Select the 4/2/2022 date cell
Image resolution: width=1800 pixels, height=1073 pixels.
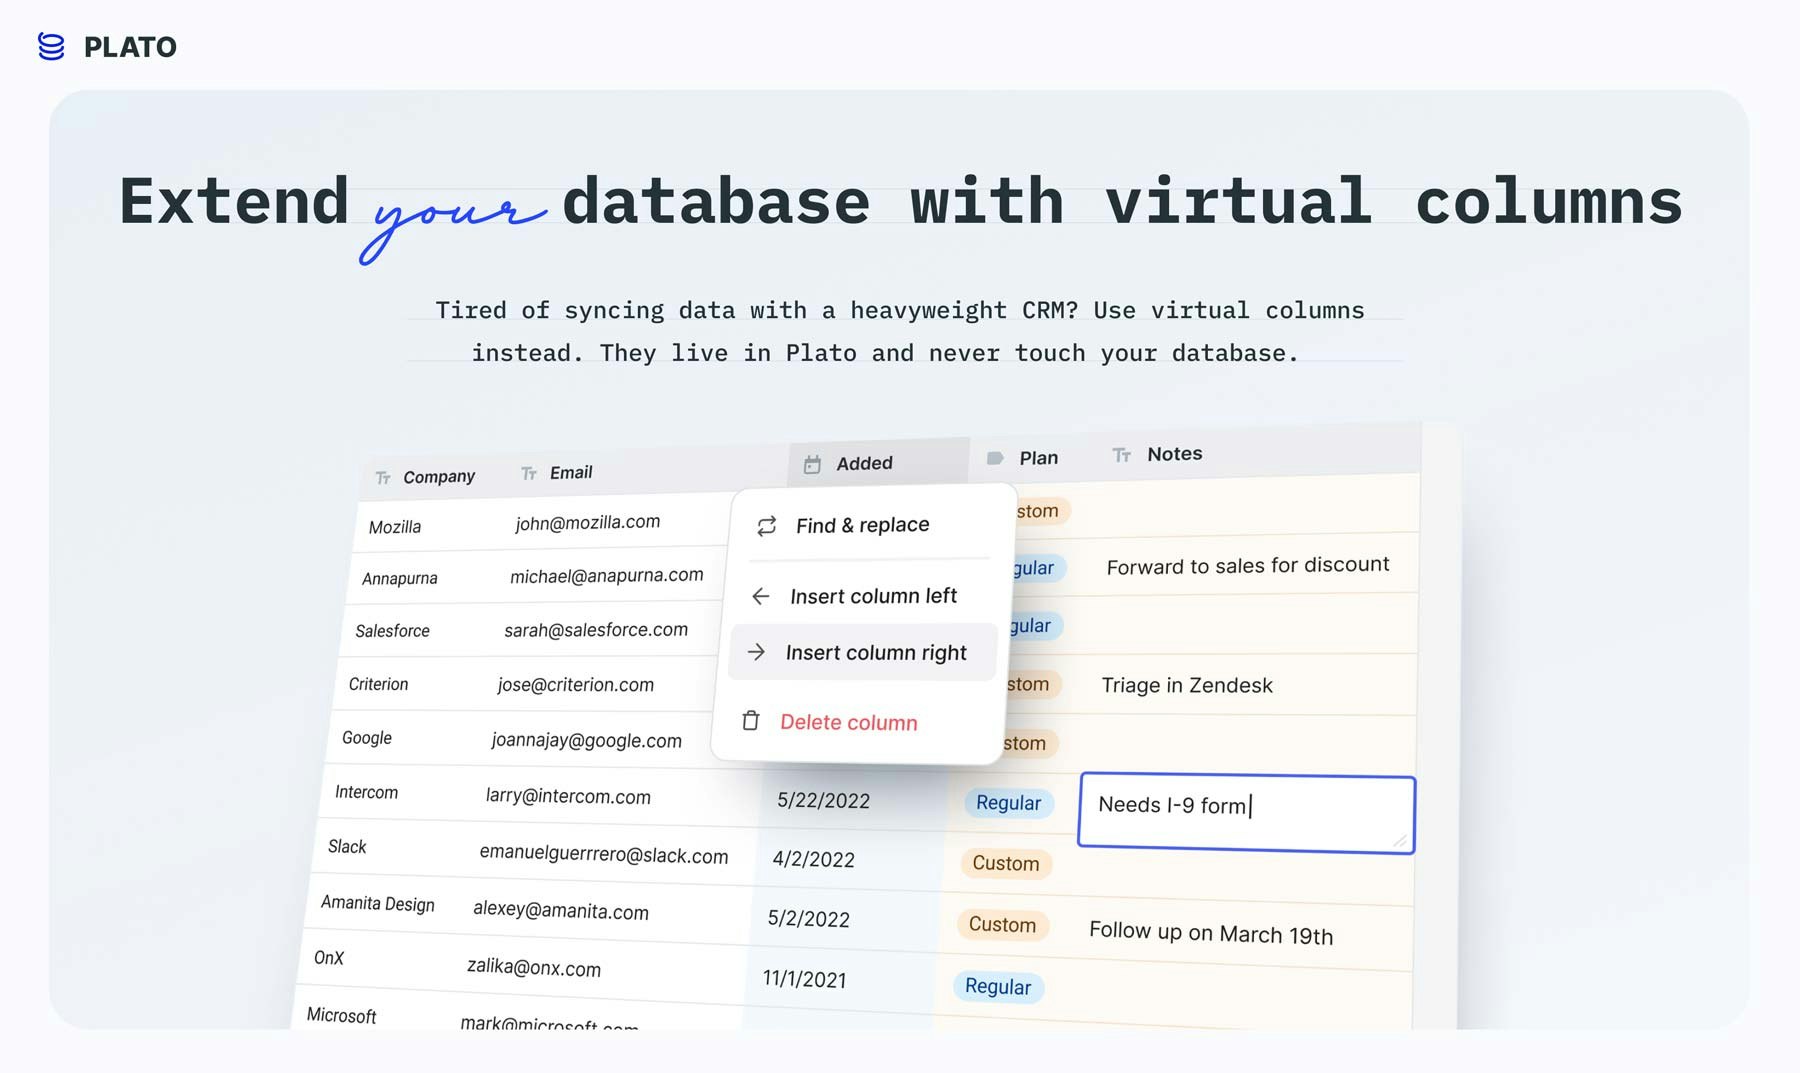tap(814, 859)
